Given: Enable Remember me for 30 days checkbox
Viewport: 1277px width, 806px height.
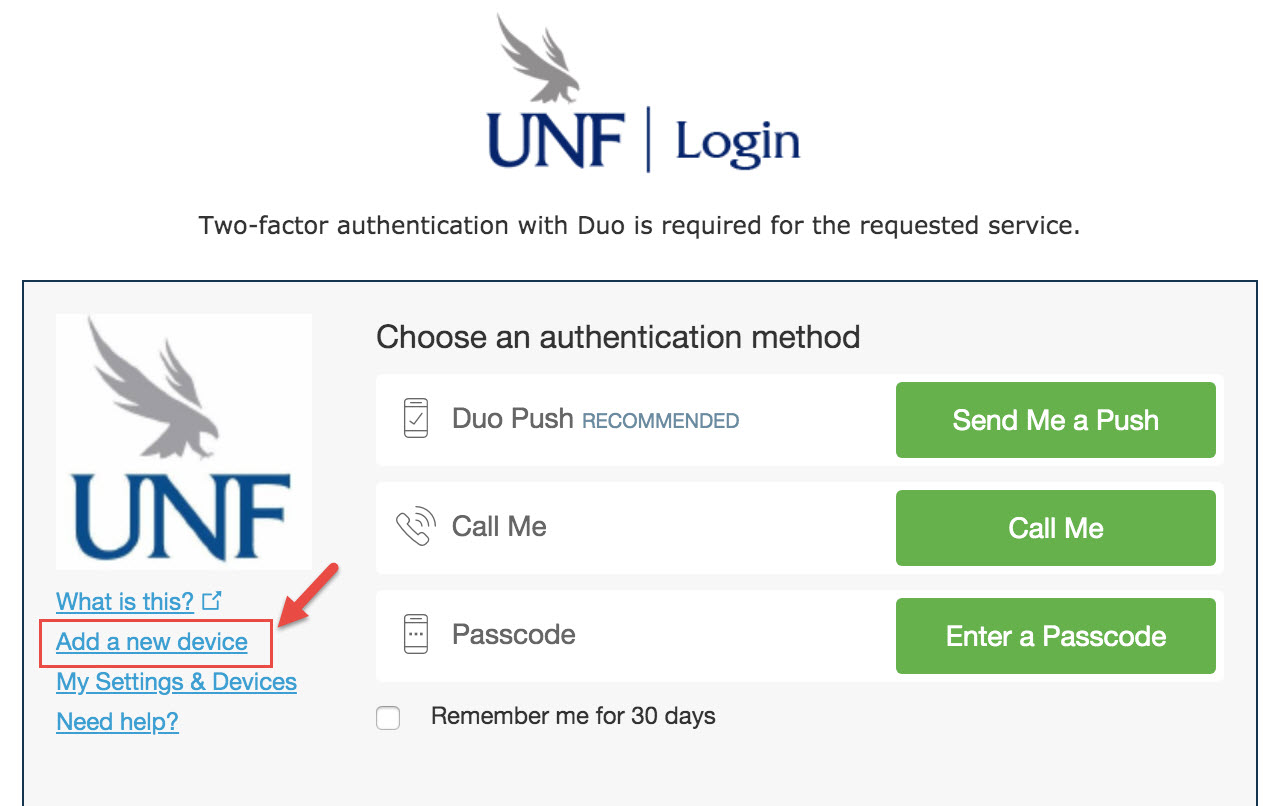Looking at the screenshot, I should coord(388,718).
